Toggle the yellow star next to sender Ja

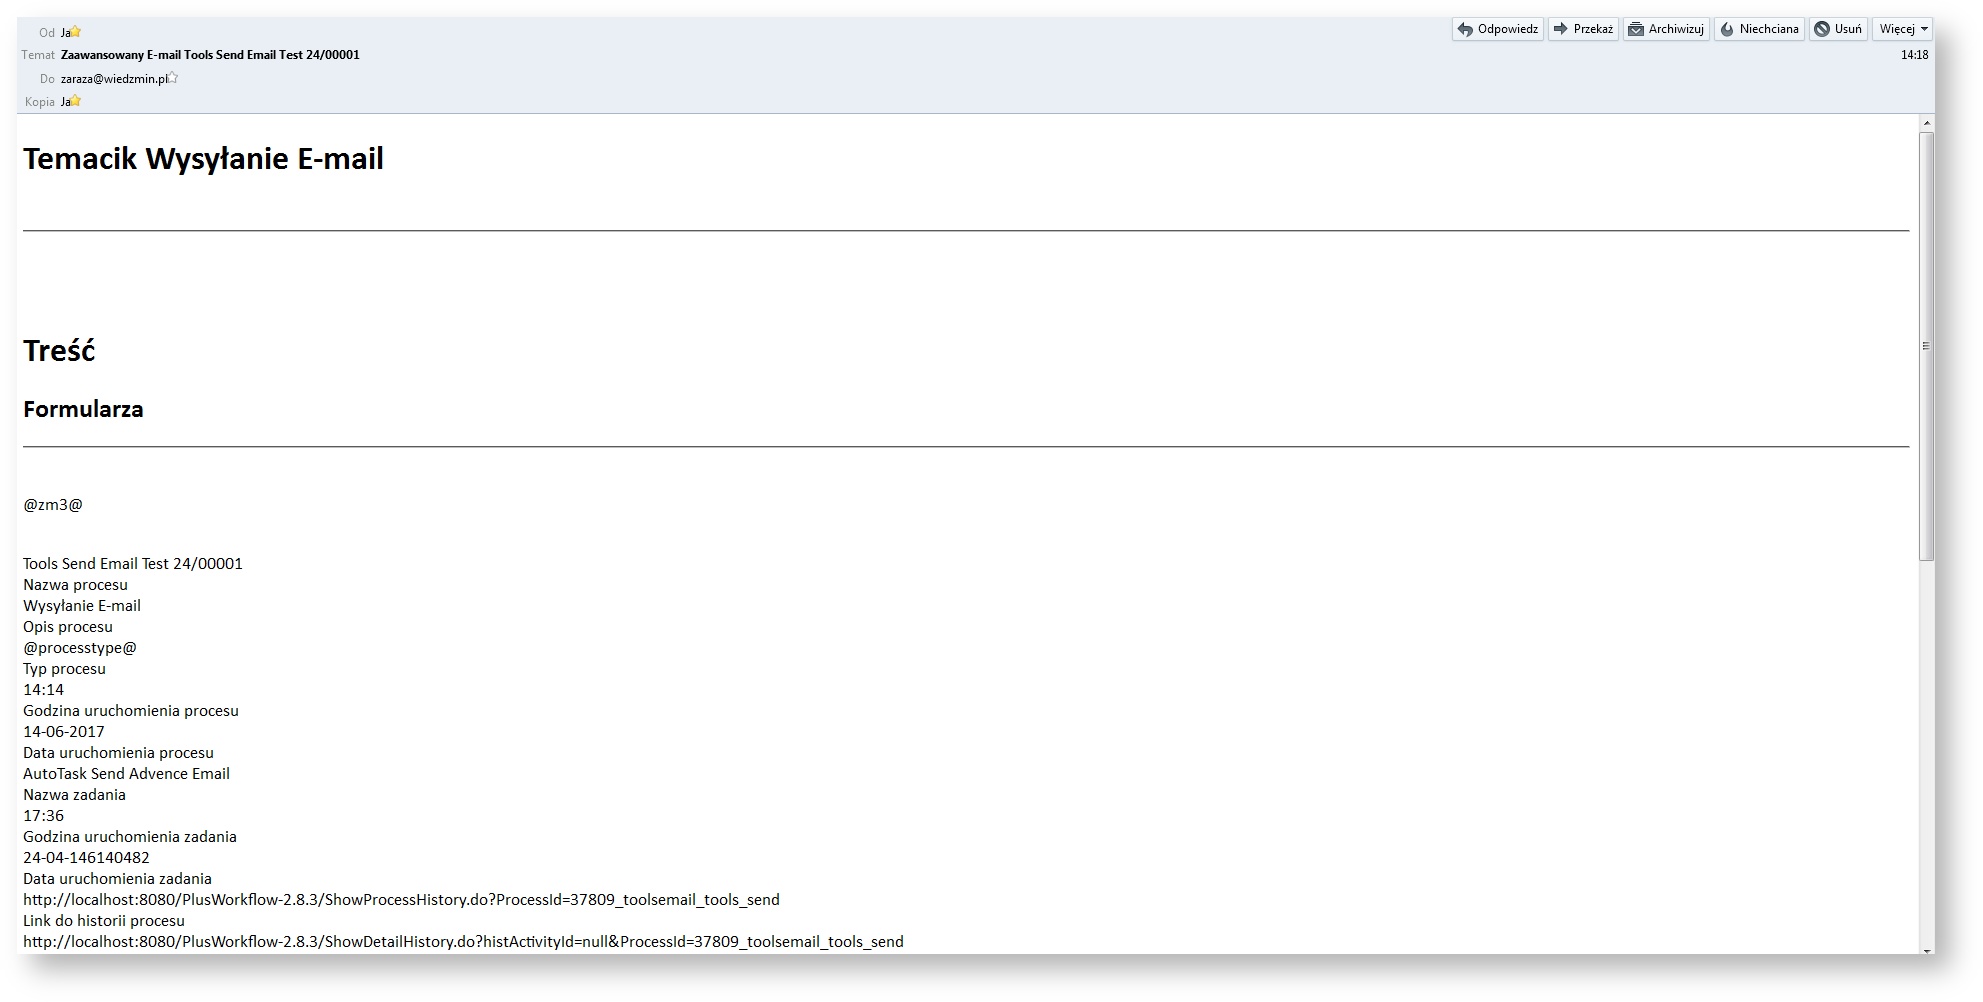[x=76, y=32]
